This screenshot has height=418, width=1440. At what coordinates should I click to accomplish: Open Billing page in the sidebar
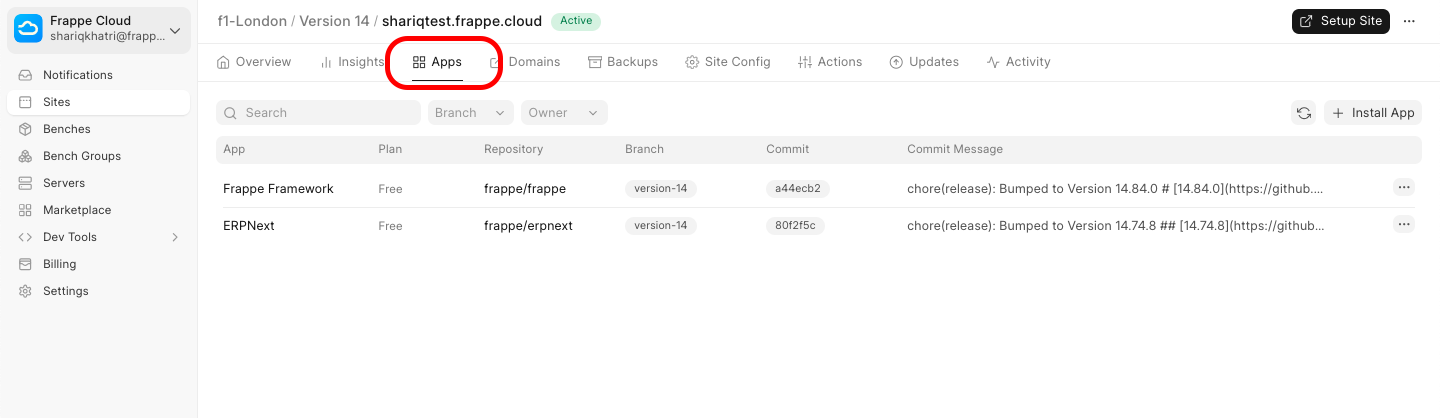pos(60,264)
